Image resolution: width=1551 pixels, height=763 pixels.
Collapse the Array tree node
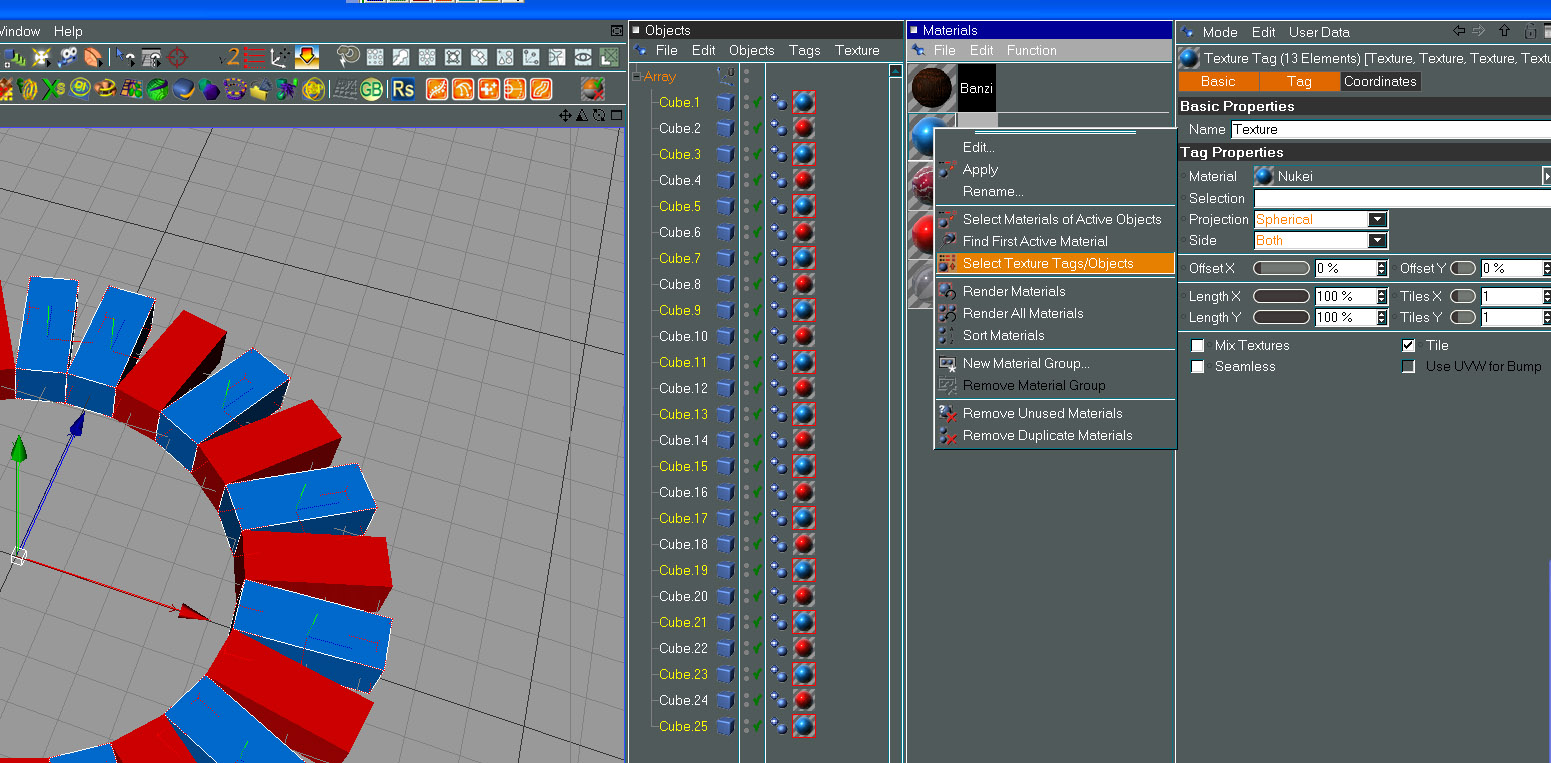pyautogui.click(x=638, y=76)
